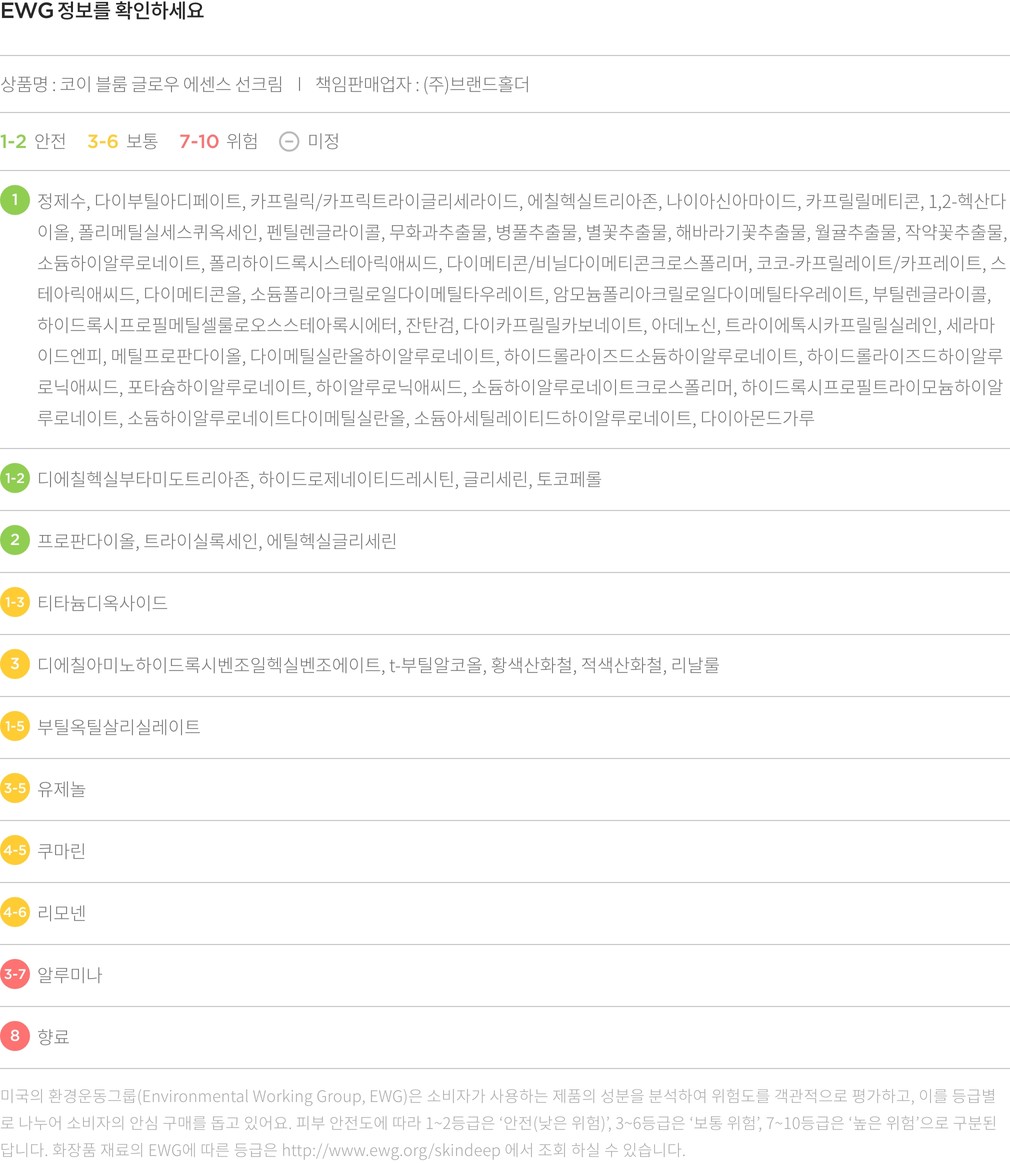Click the EWG 정보를 확인하세요 heading
This screenshot has height=1163, width=1010.
(102, 13)
